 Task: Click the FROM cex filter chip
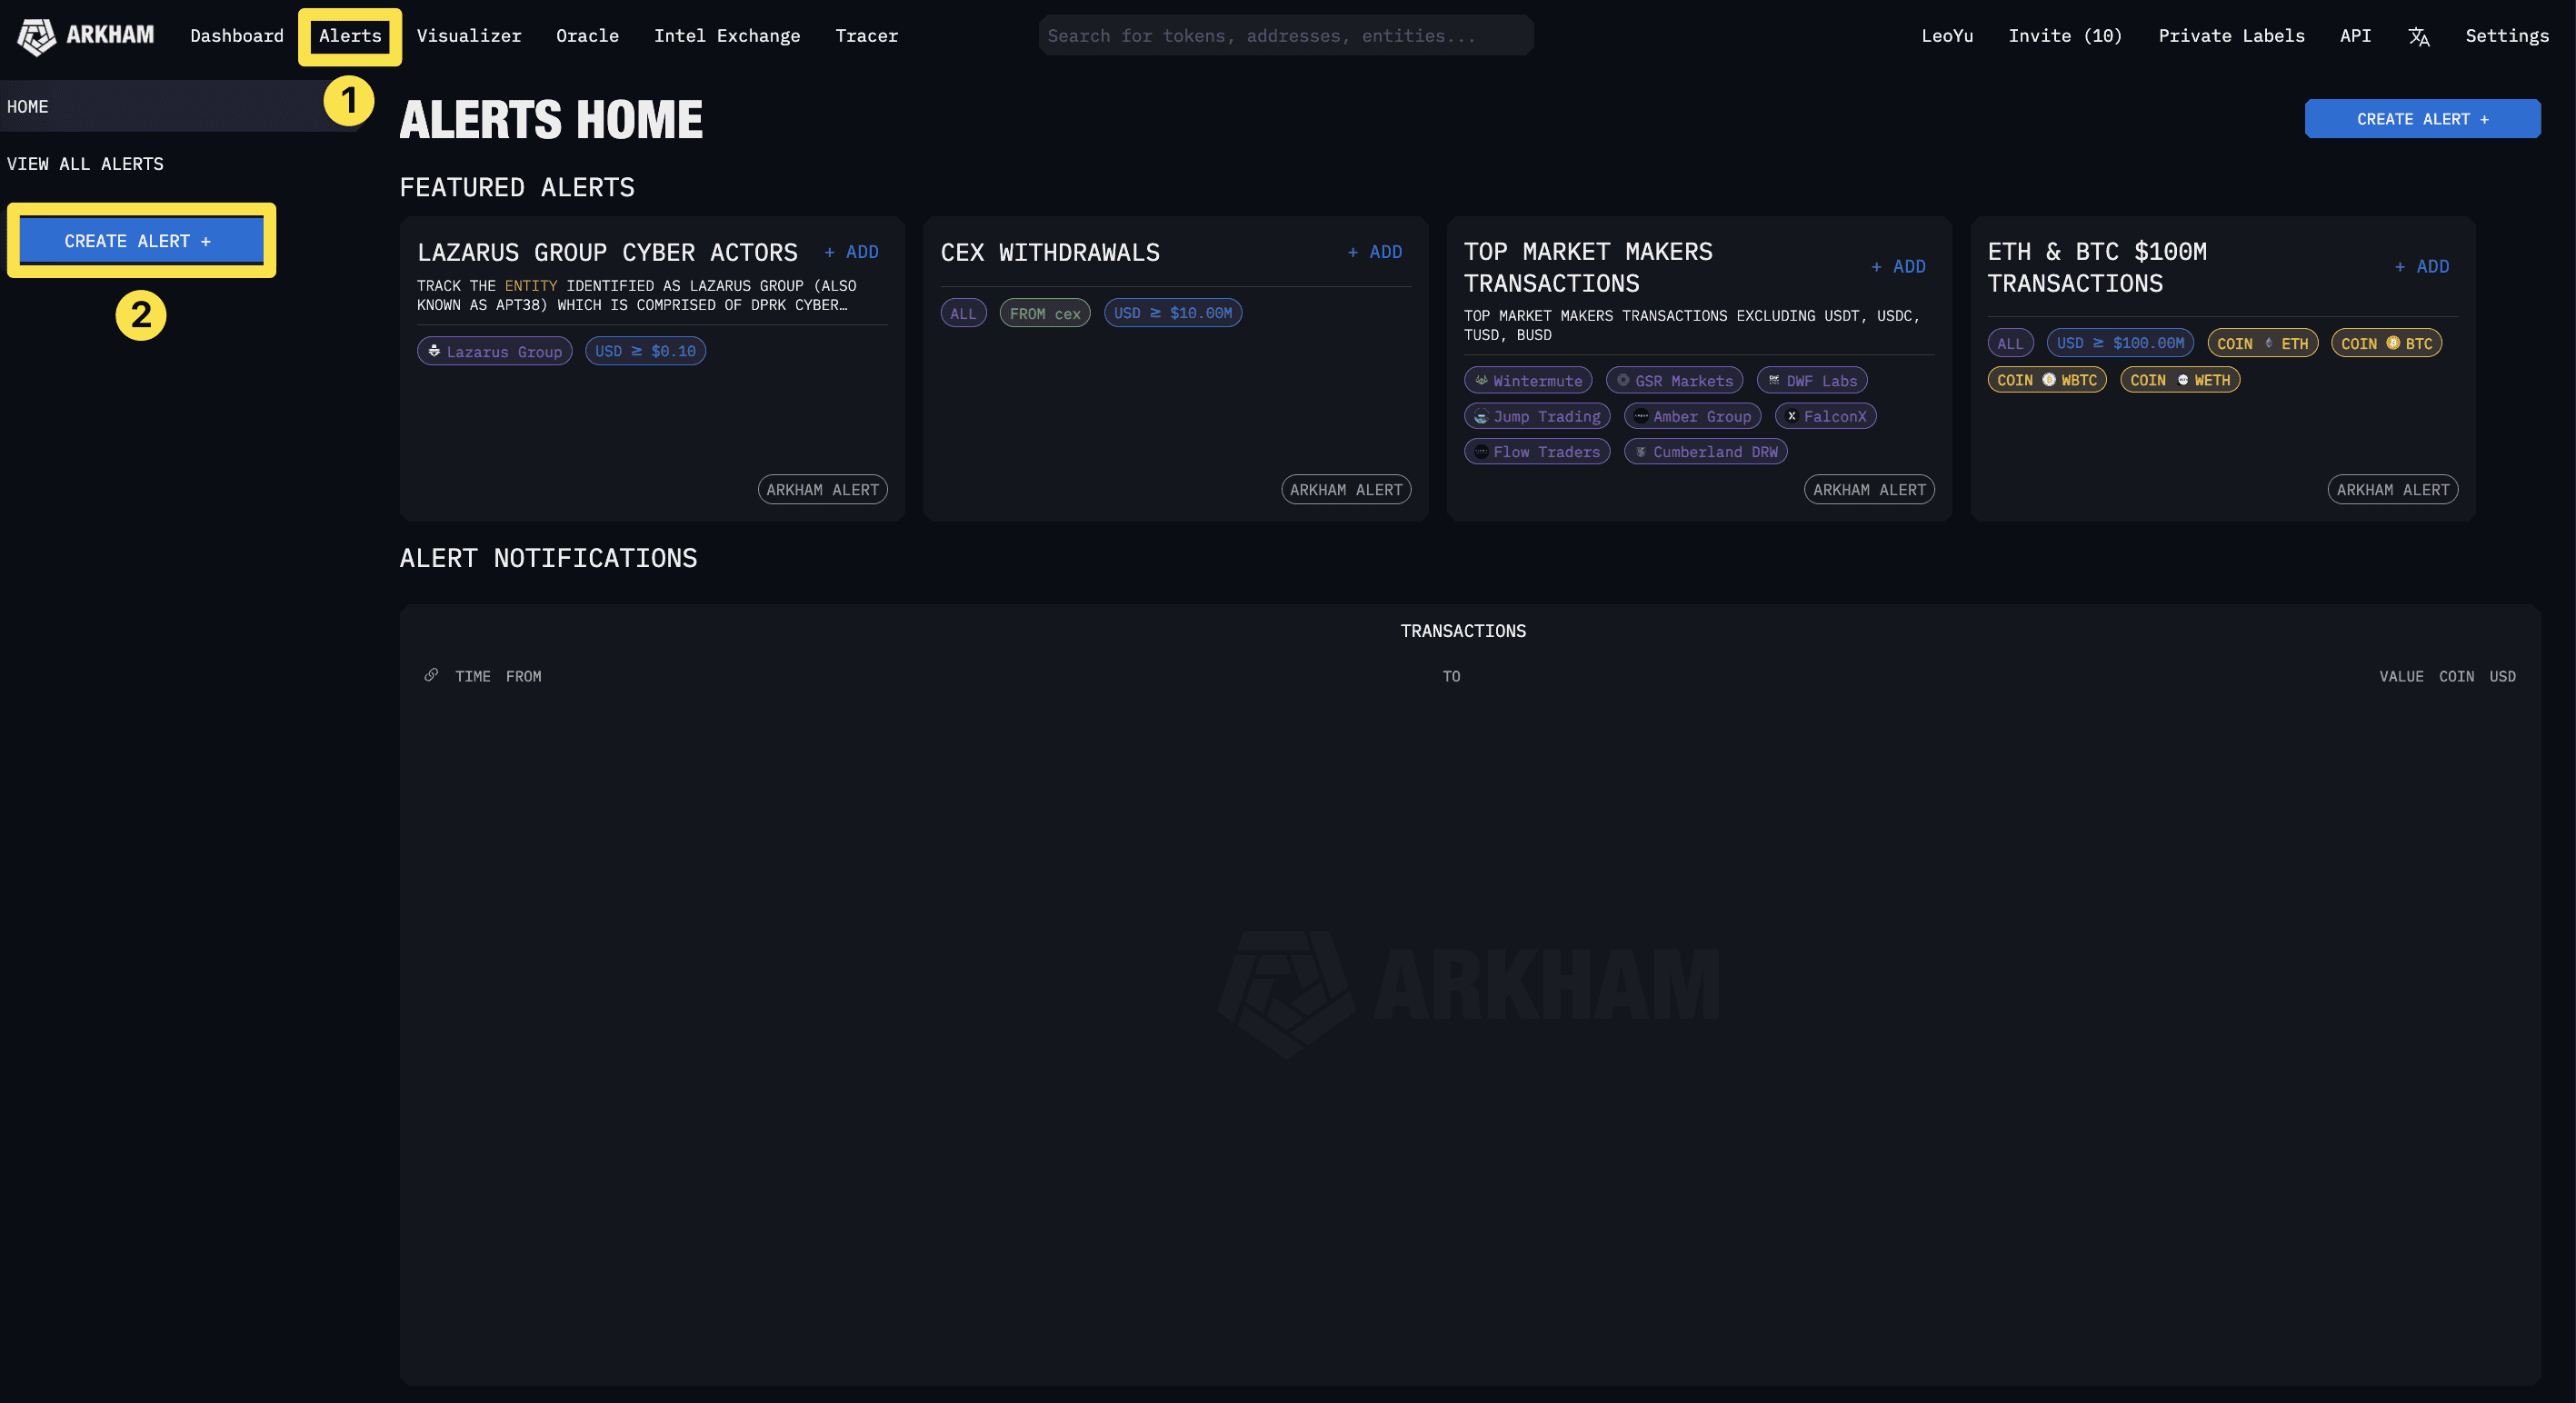click(1045, 313)
